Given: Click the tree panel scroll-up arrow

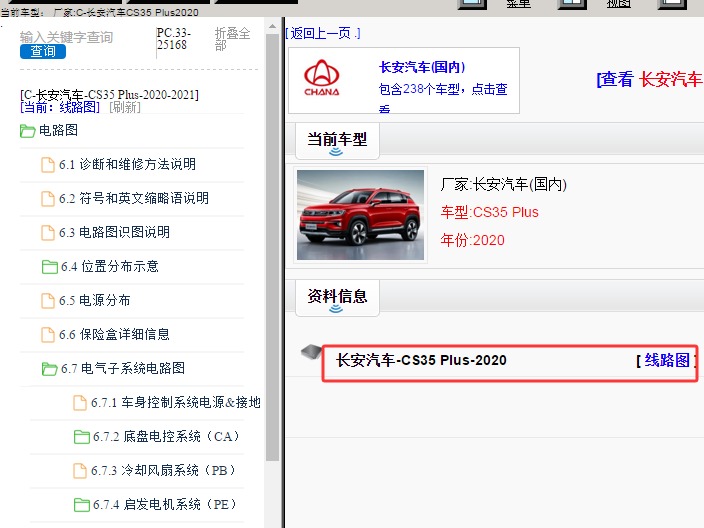Looking at the screenshot, I should 272,26.
